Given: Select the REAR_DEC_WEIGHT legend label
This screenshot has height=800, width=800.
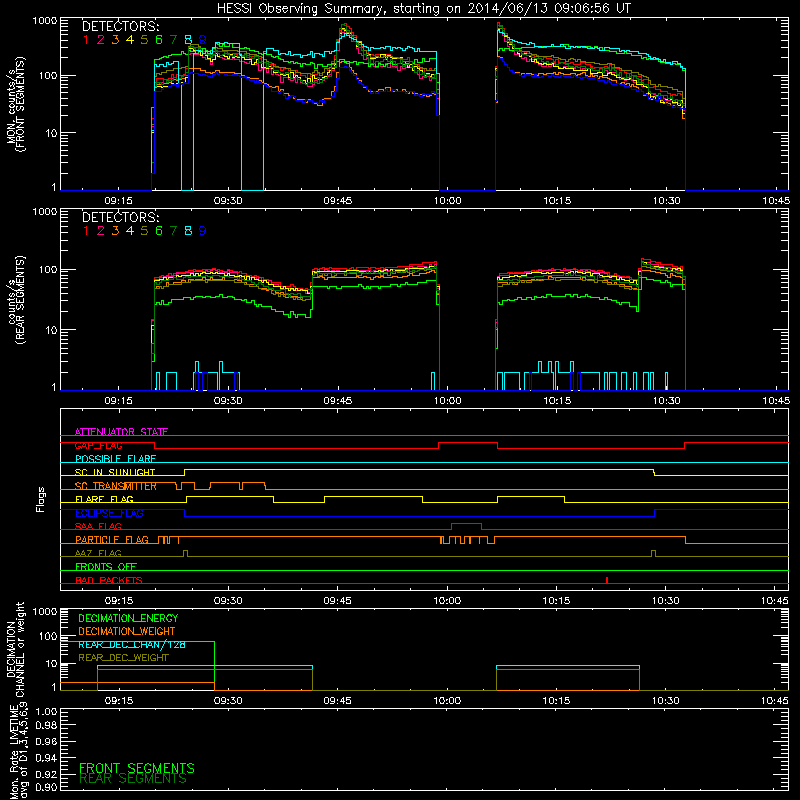Looking at the screenshot, I should (123, 658).
